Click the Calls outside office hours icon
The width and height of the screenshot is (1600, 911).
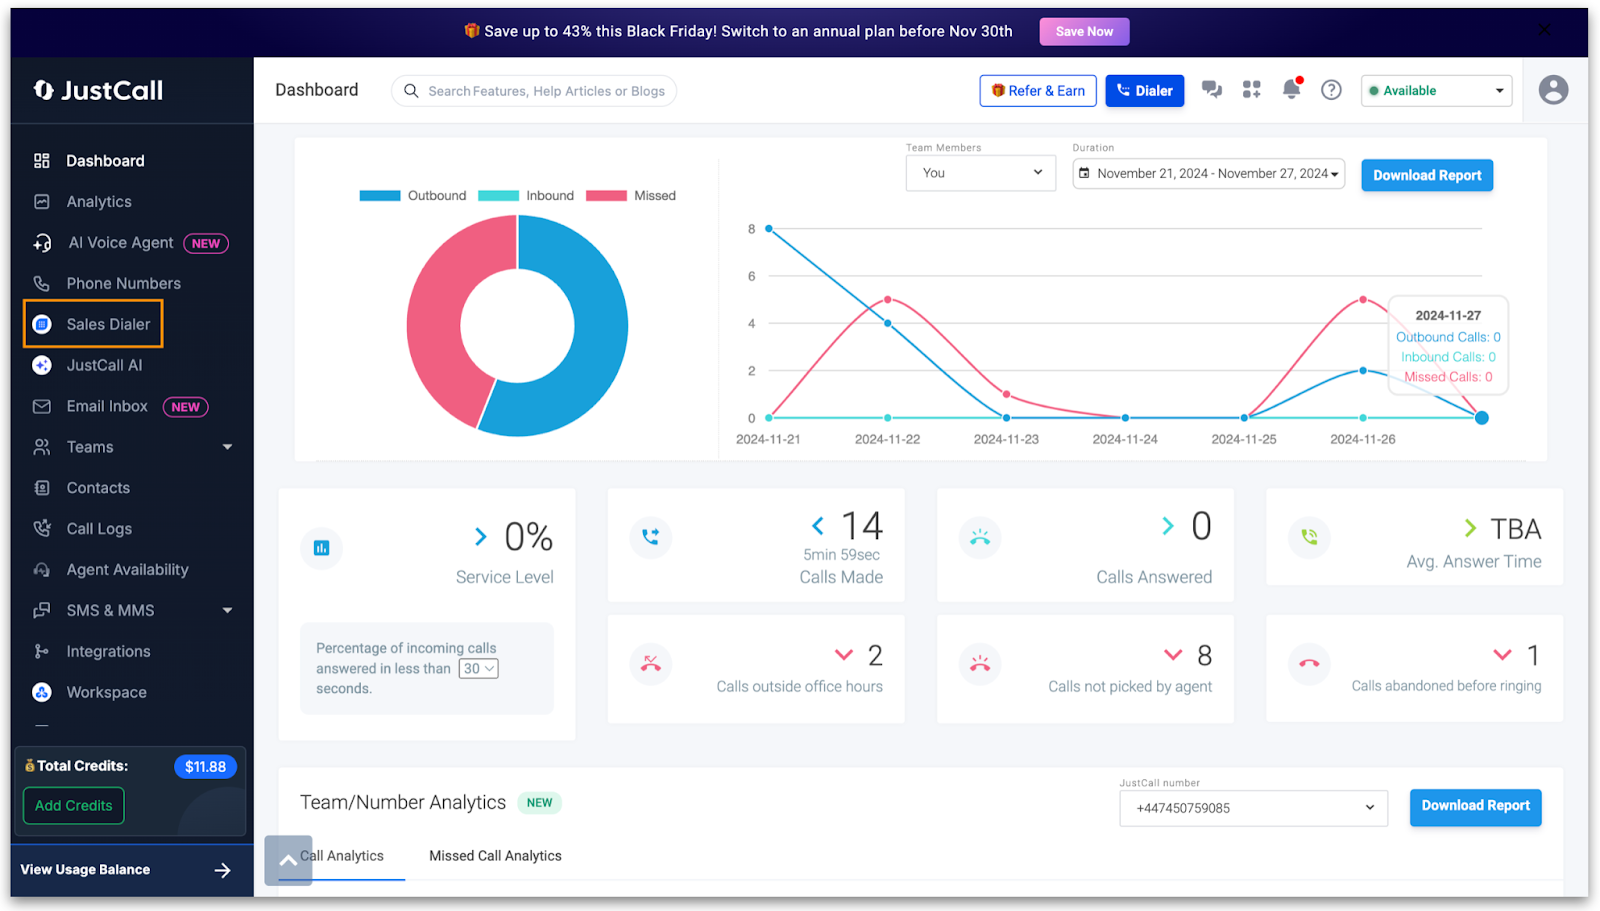pos(651,663)
